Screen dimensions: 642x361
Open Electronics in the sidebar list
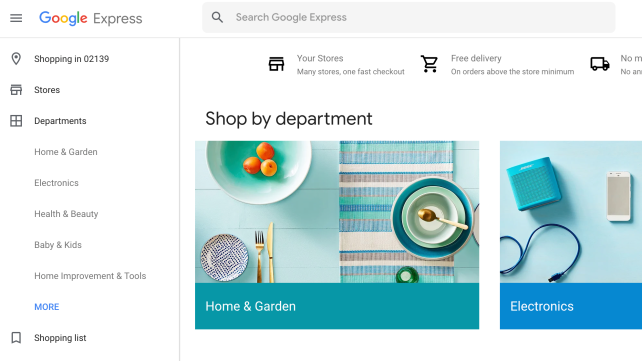(57, 183)
